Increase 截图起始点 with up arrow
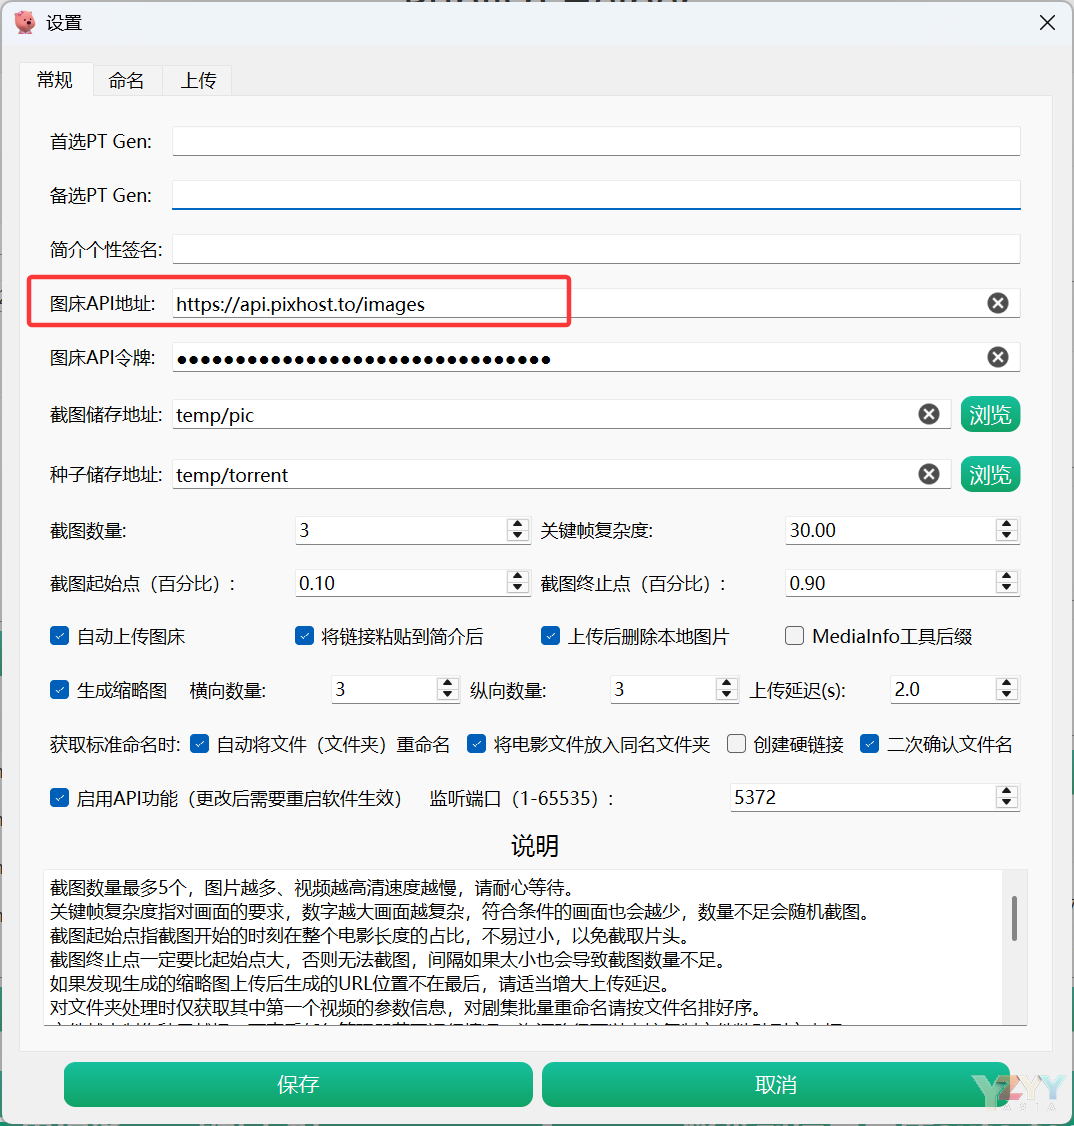The width and height of the screenshot is (1074, 1126). click(517, 577)
